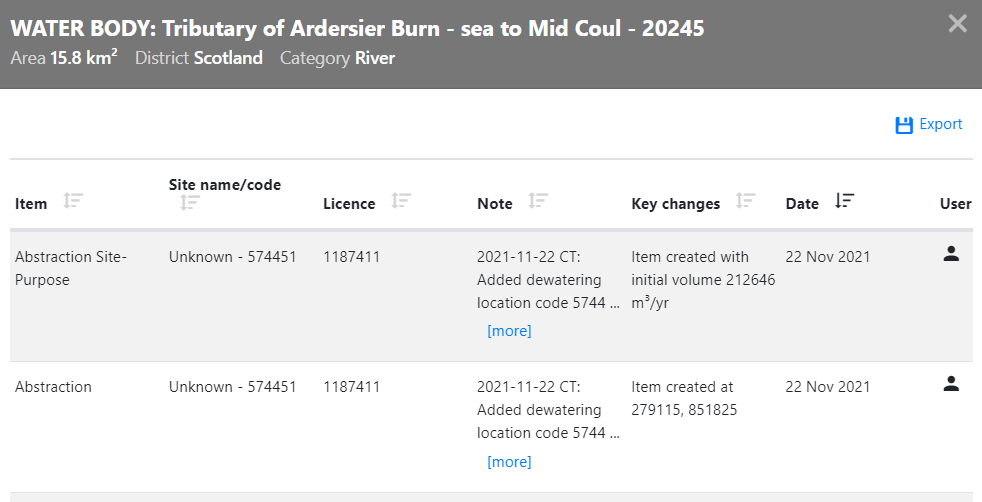982x502 pixels.
Task: Click the water body title heading
Action: pos(357,29)
